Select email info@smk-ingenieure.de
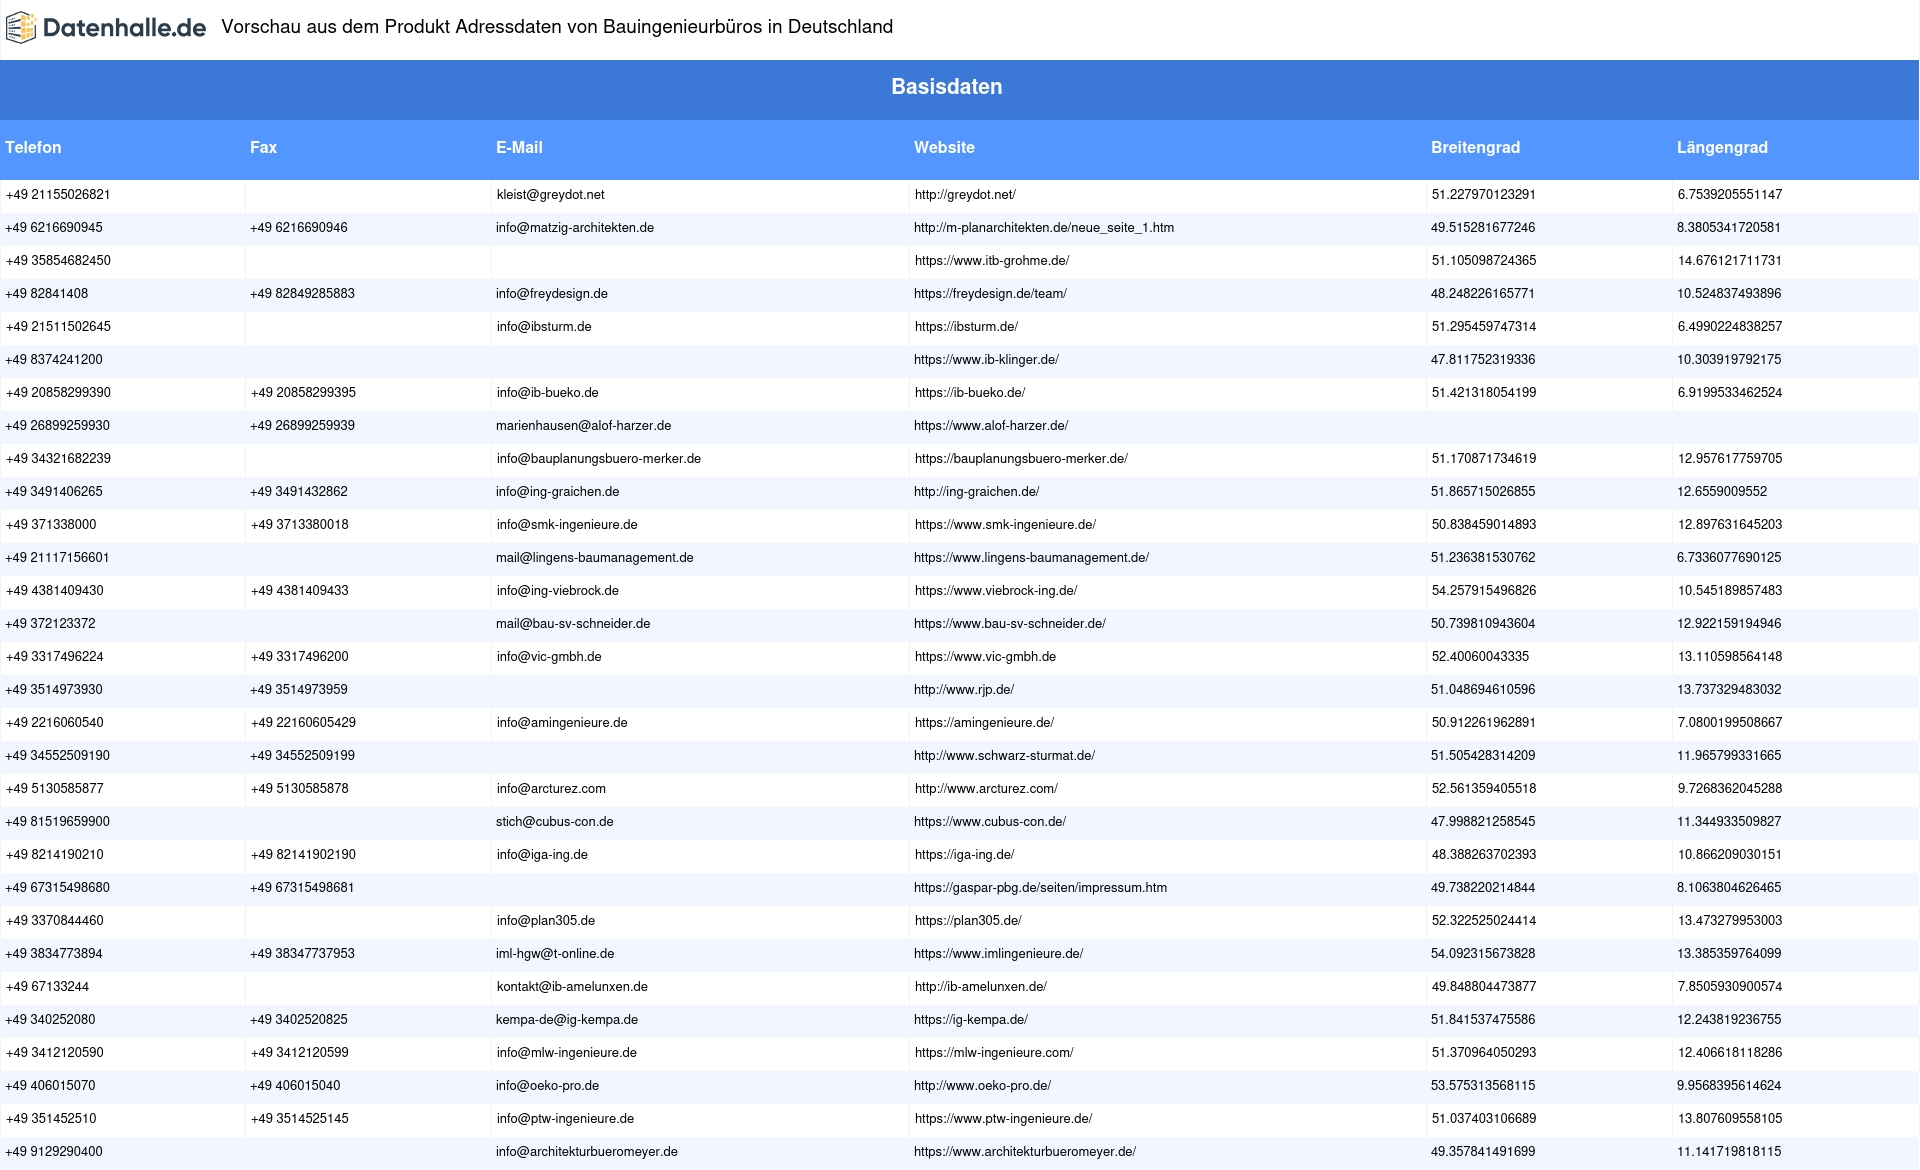Screen dimensions: 1920x1170 (x=567, y=525)
